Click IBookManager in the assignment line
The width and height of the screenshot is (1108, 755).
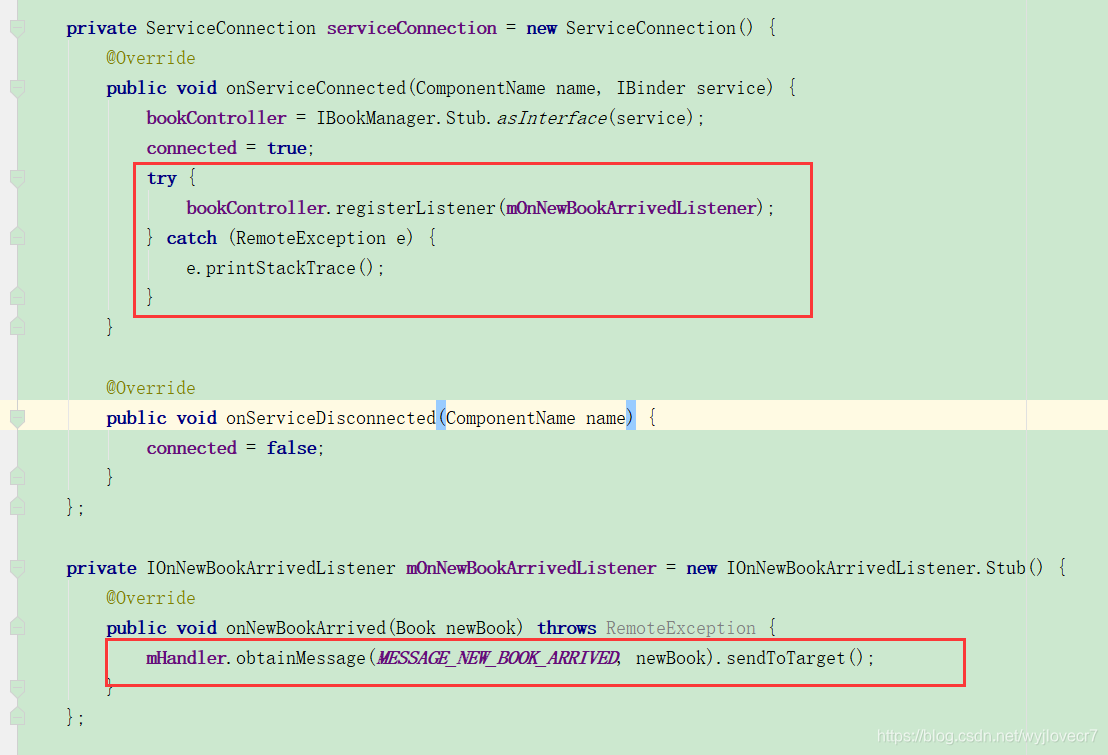pos(375,118)
